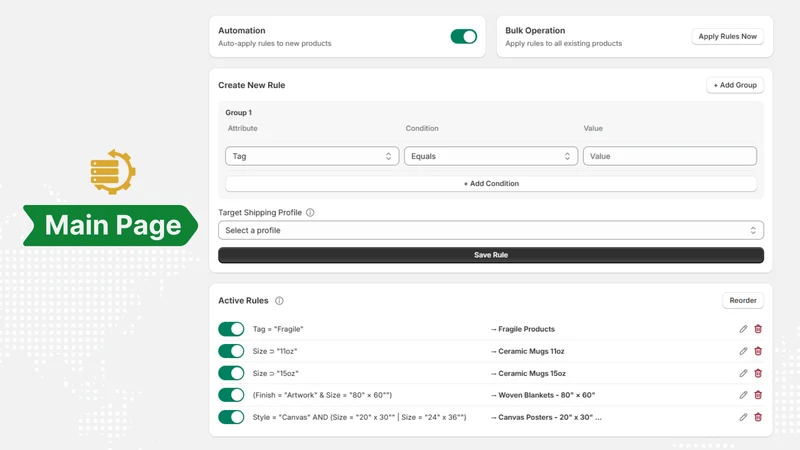Viewport: 800px width, 450px height.
Task: Click the Group 1 label
Action: click(238, 112)
